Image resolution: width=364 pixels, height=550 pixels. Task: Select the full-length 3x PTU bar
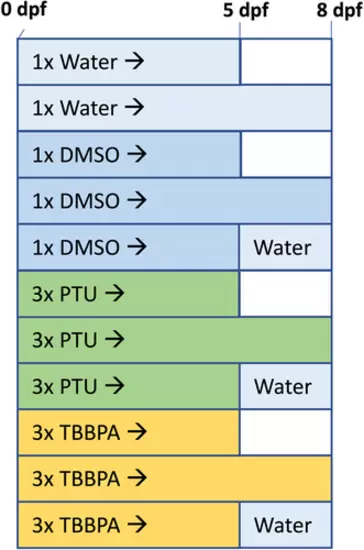click(x=175, y=340)
